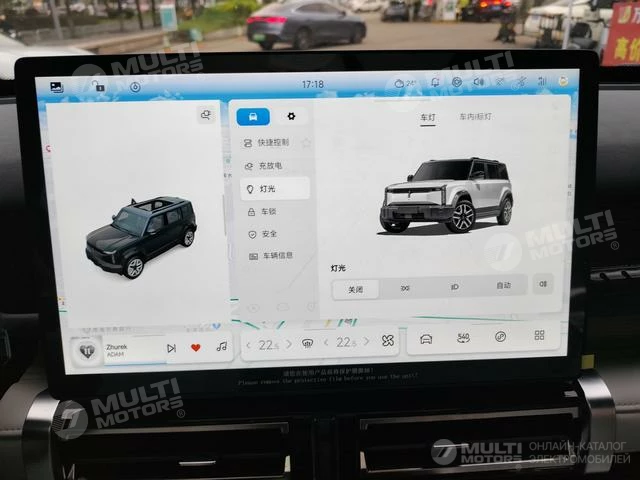The width and height of the screenshot is (640, 480).
Task: Tap the heart favorite icon
Action: point(196,347)
